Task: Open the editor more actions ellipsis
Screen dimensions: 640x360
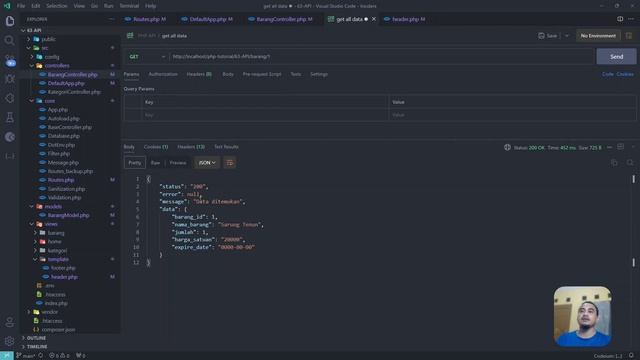Action: point(631,19)
